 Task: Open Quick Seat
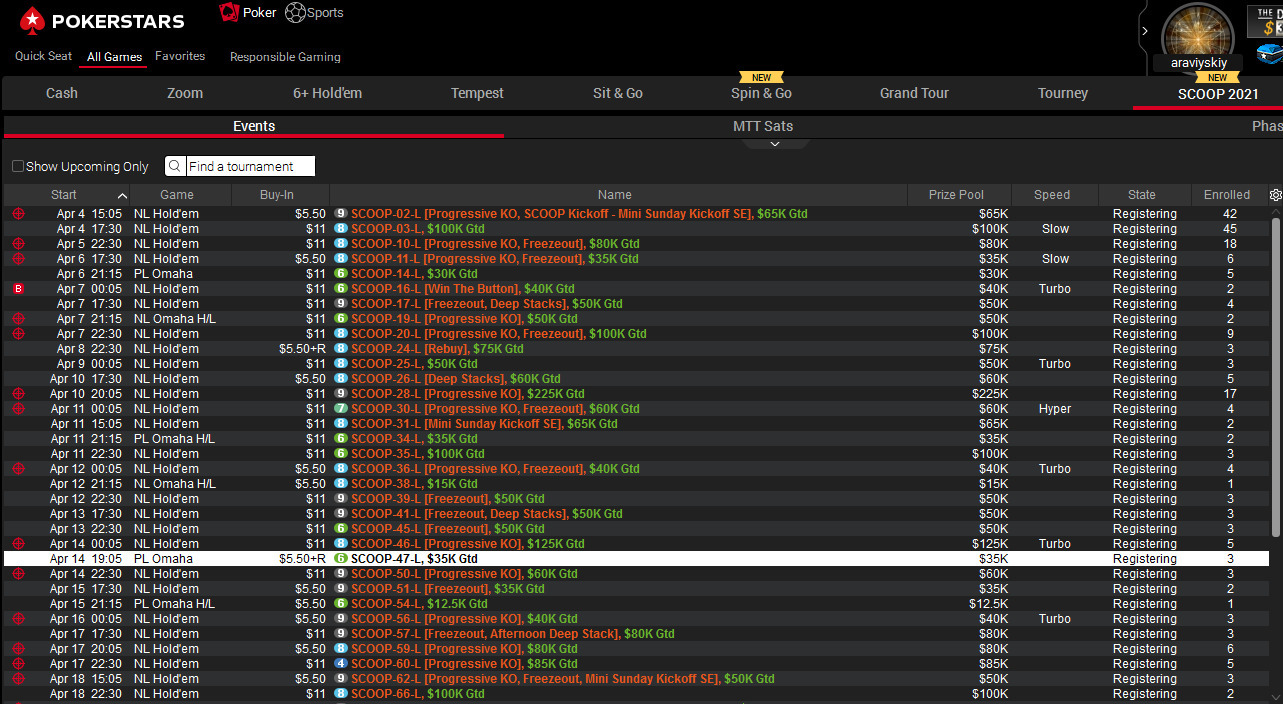point(43,56)
